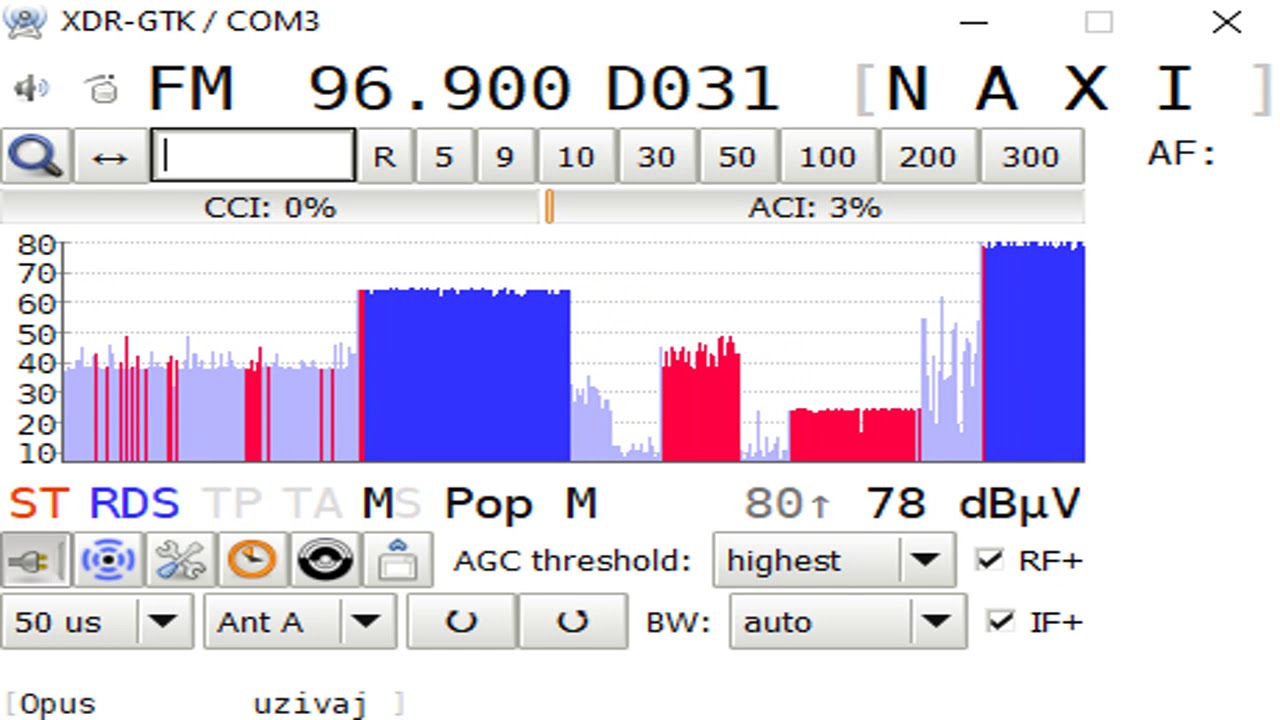This screenshot has height=720, width=1280.
Task: Open the pattern antenna radar icon
Action: [x=108, y=560]
